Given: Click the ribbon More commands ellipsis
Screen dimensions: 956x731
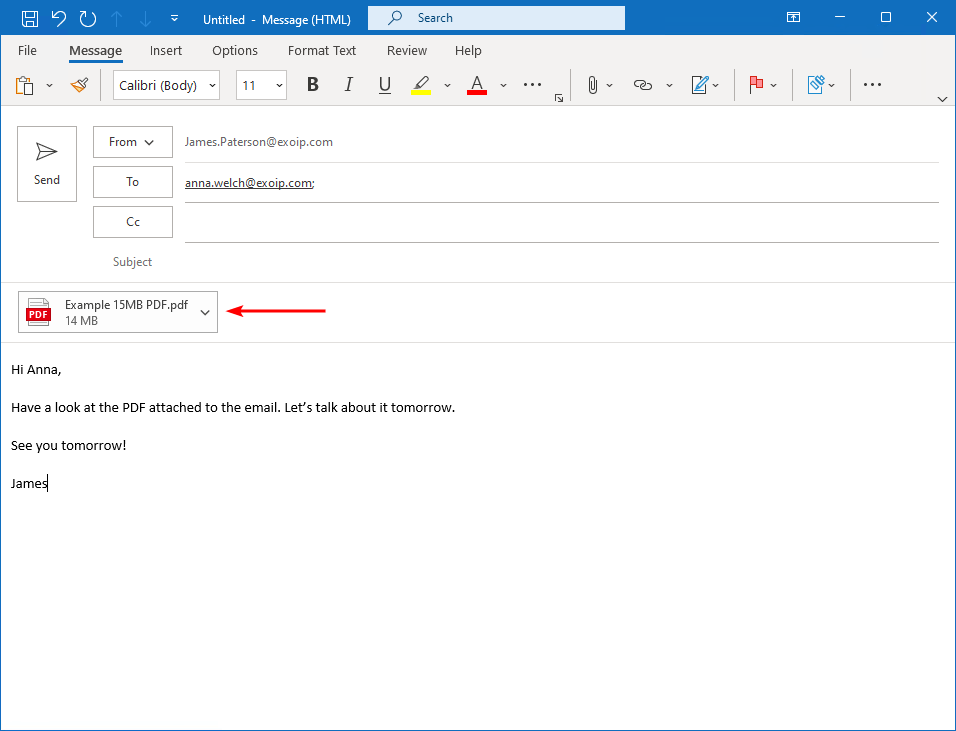Looking at the screenshot, I should click(871, 85).
